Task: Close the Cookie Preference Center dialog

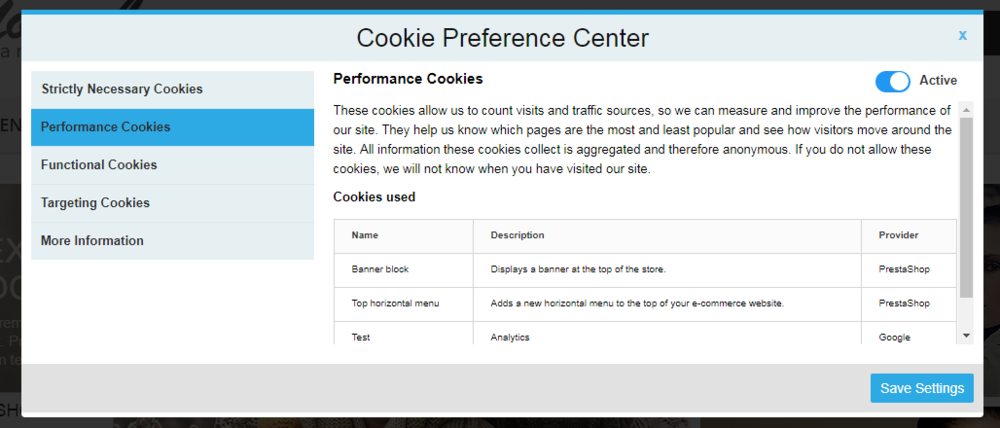Action: point(962,35)
